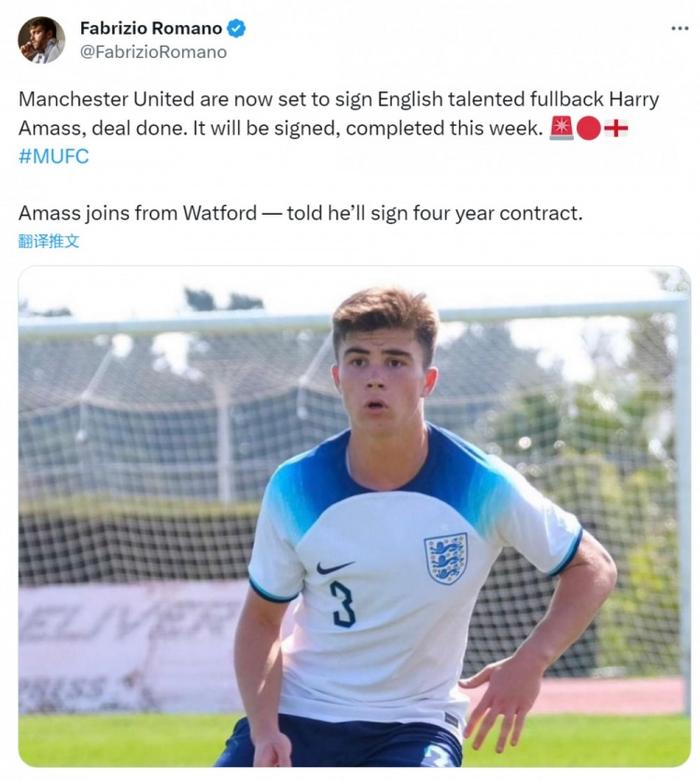Open the three-dot more options menu
700x781 pixels.
click(679, 29)
